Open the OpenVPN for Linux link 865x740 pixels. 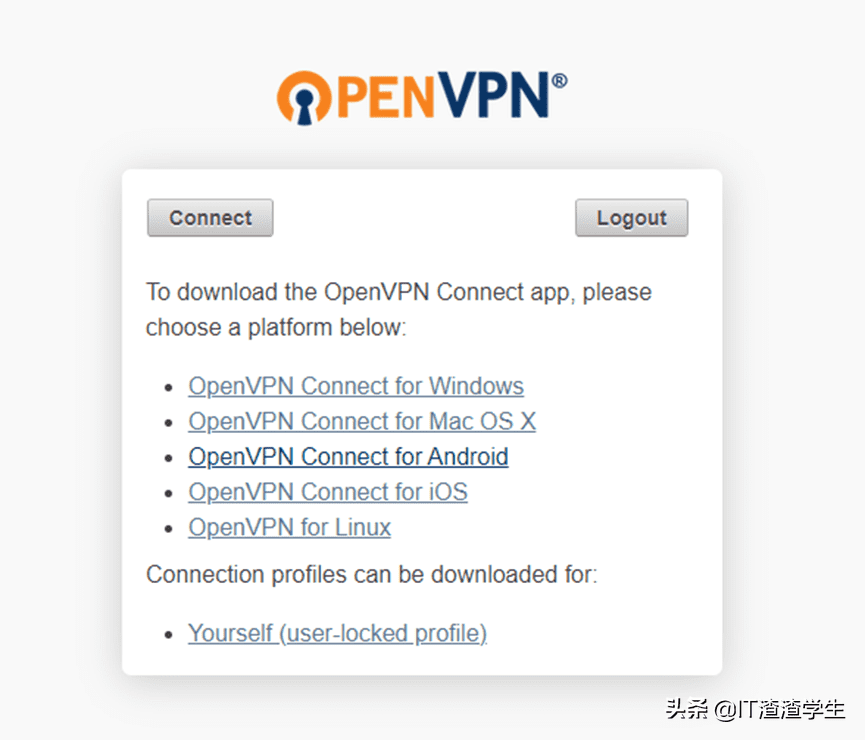(290, 527)
